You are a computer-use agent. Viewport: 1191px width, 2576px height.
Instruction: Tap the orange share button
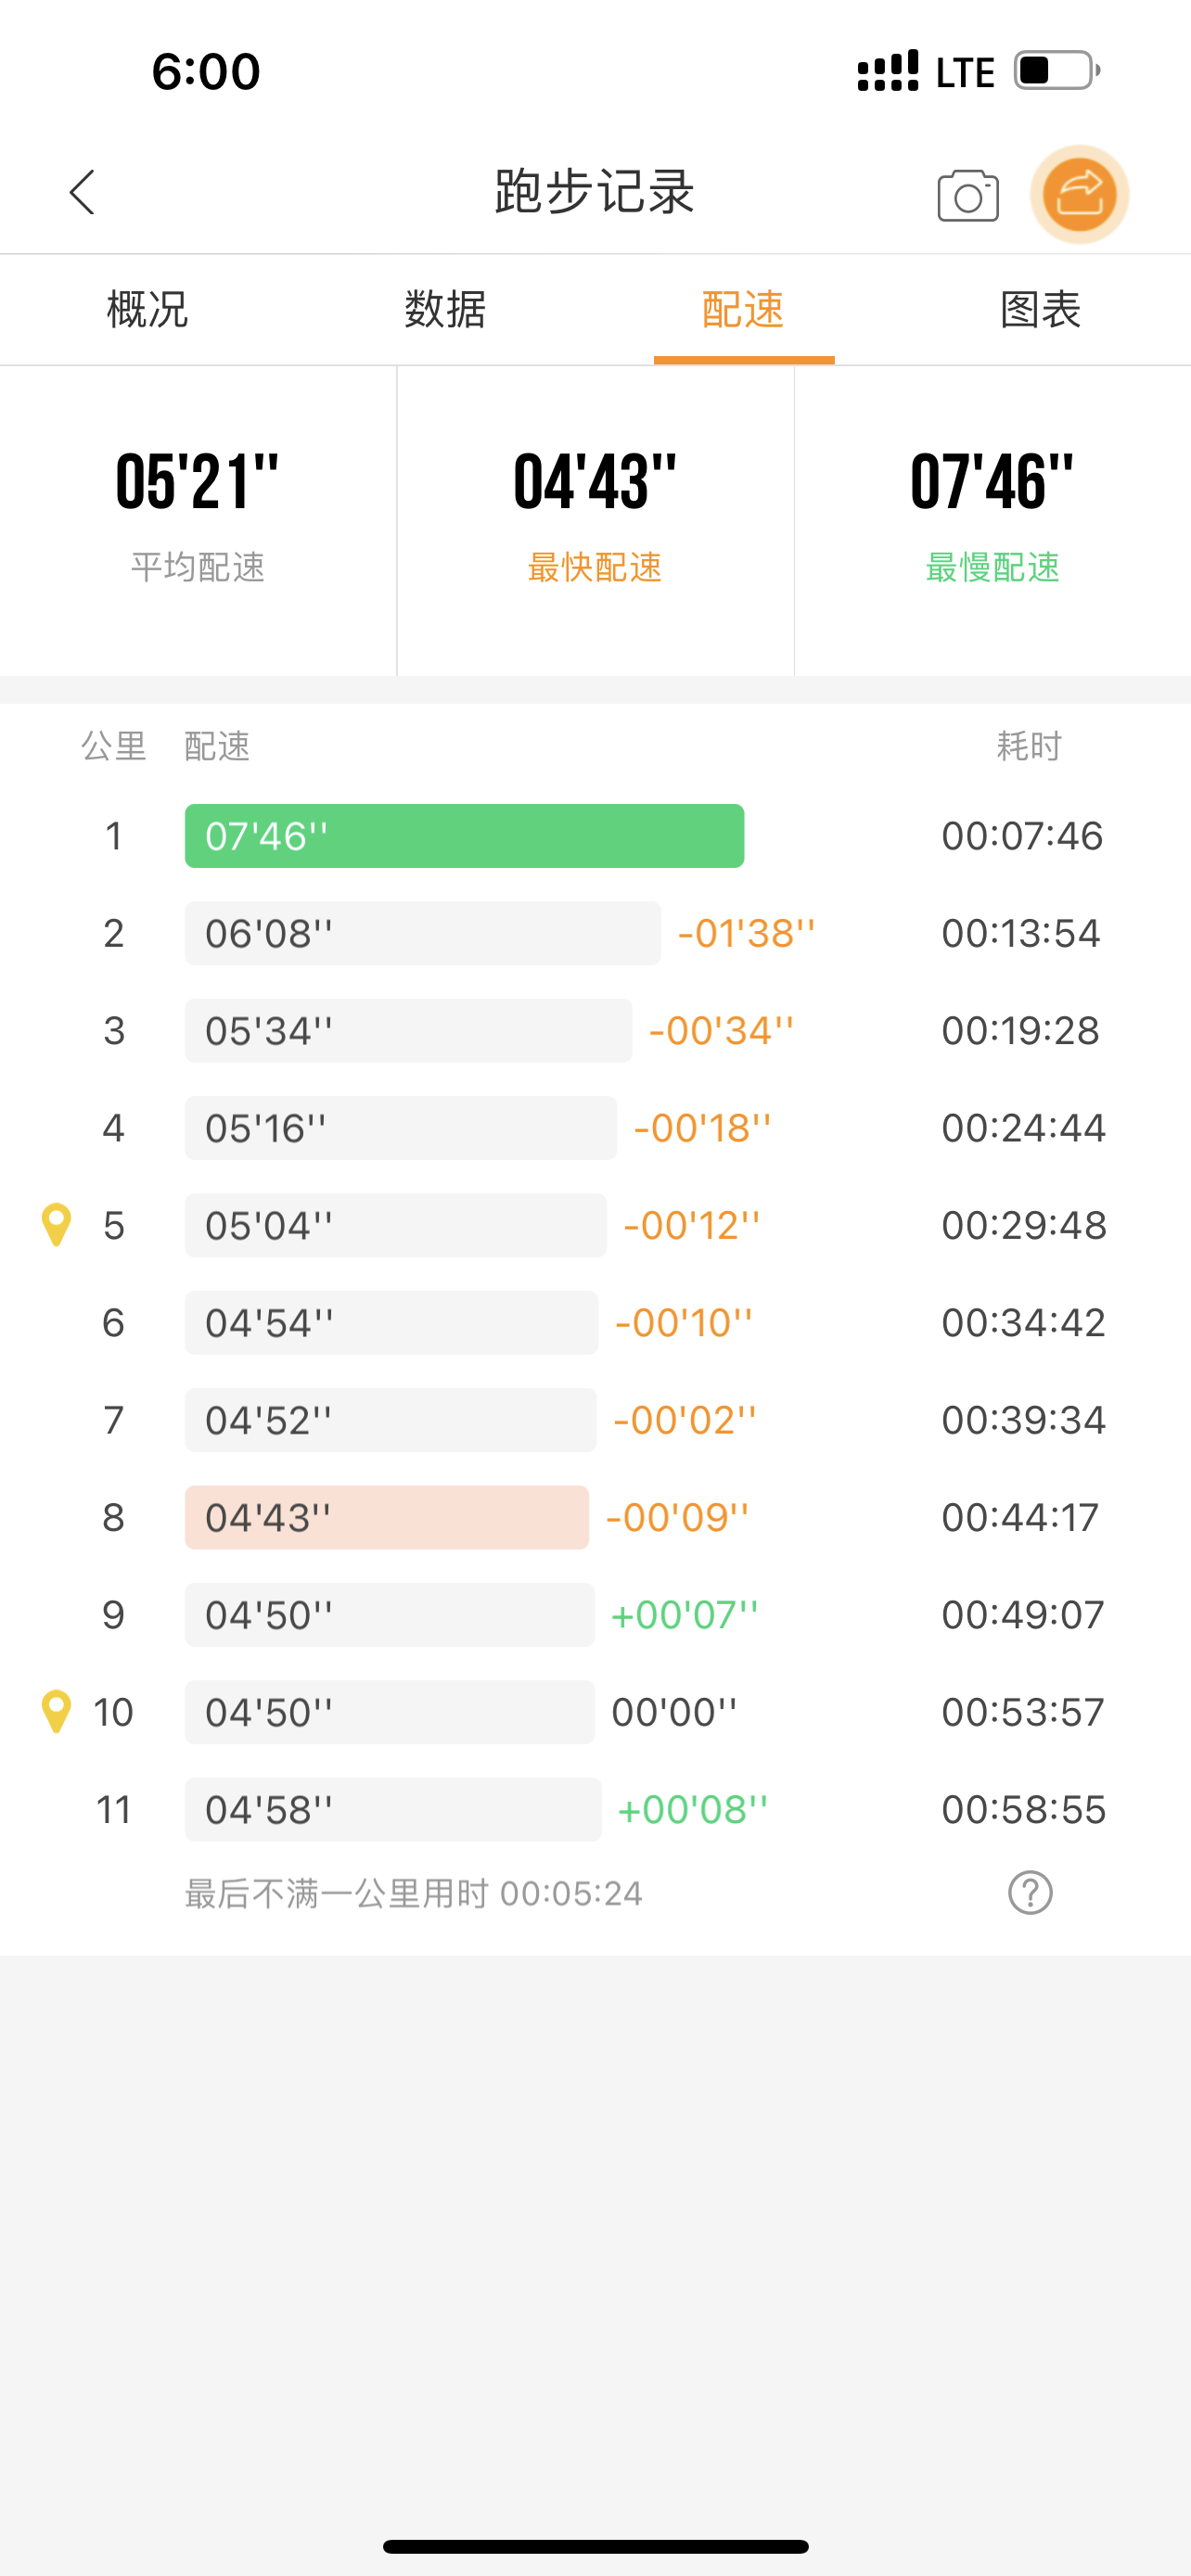pyautogui.click(x=1079, y=194)
